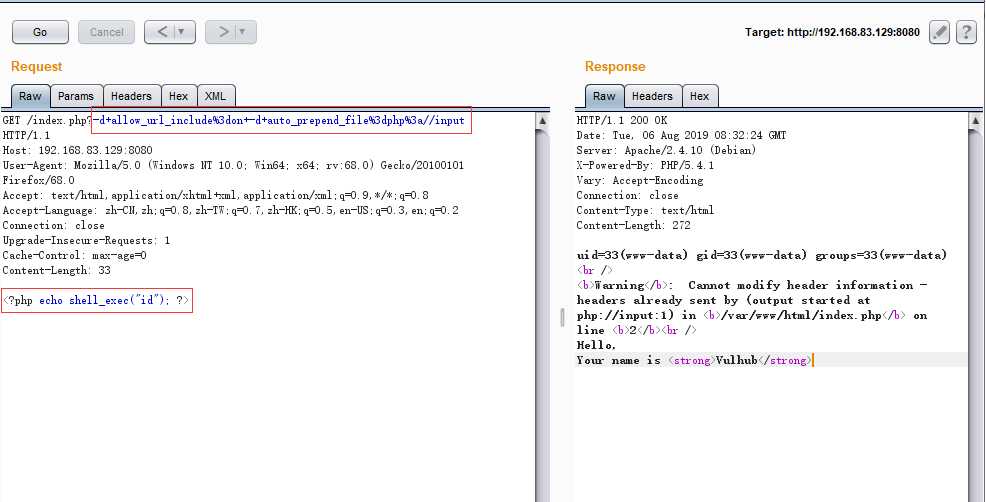Select the Request Raw tab
Image resolution: width=986 pixels, height=502 pixels.
tap(30, 96)
